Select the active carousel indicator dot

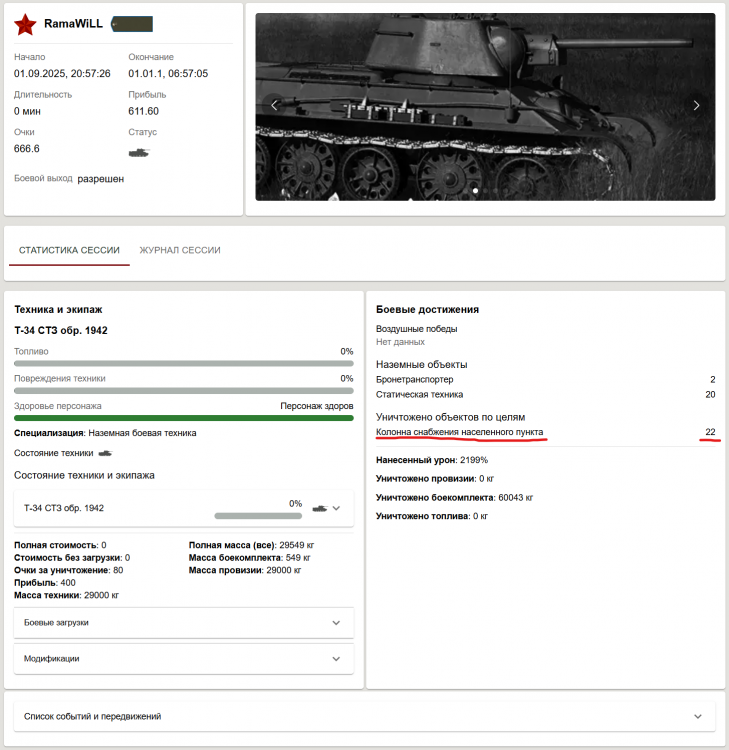pyautogui.click(x=475, y=189)
